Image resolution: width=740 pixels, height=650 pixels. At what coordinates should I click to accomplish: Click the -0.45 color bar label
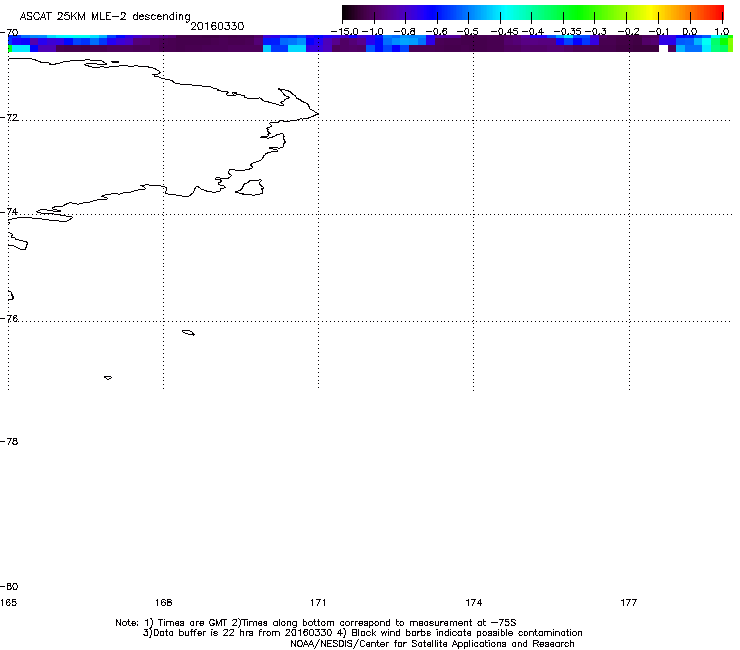504,32
